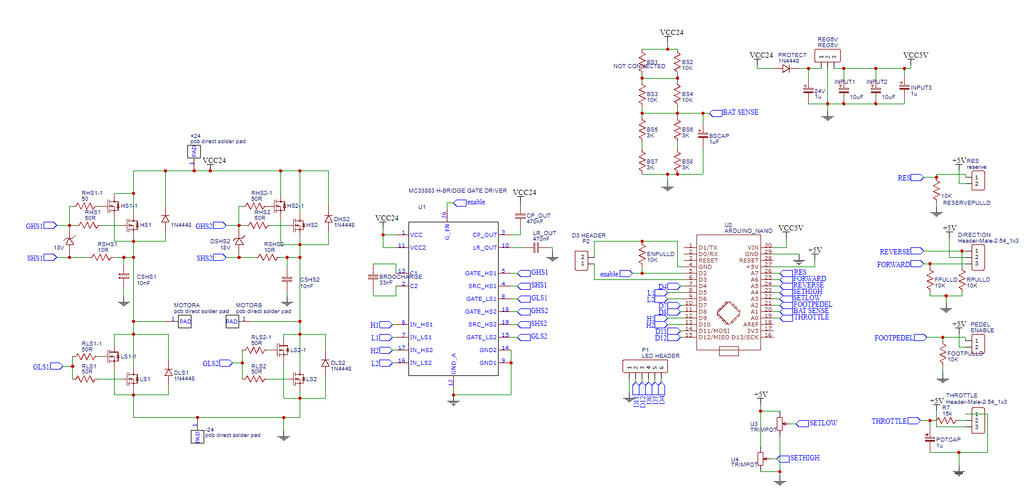Click the CSHS1 10nF capacitor
The height and width of the screenshot is (504, 1024).
tap(123, 276)
